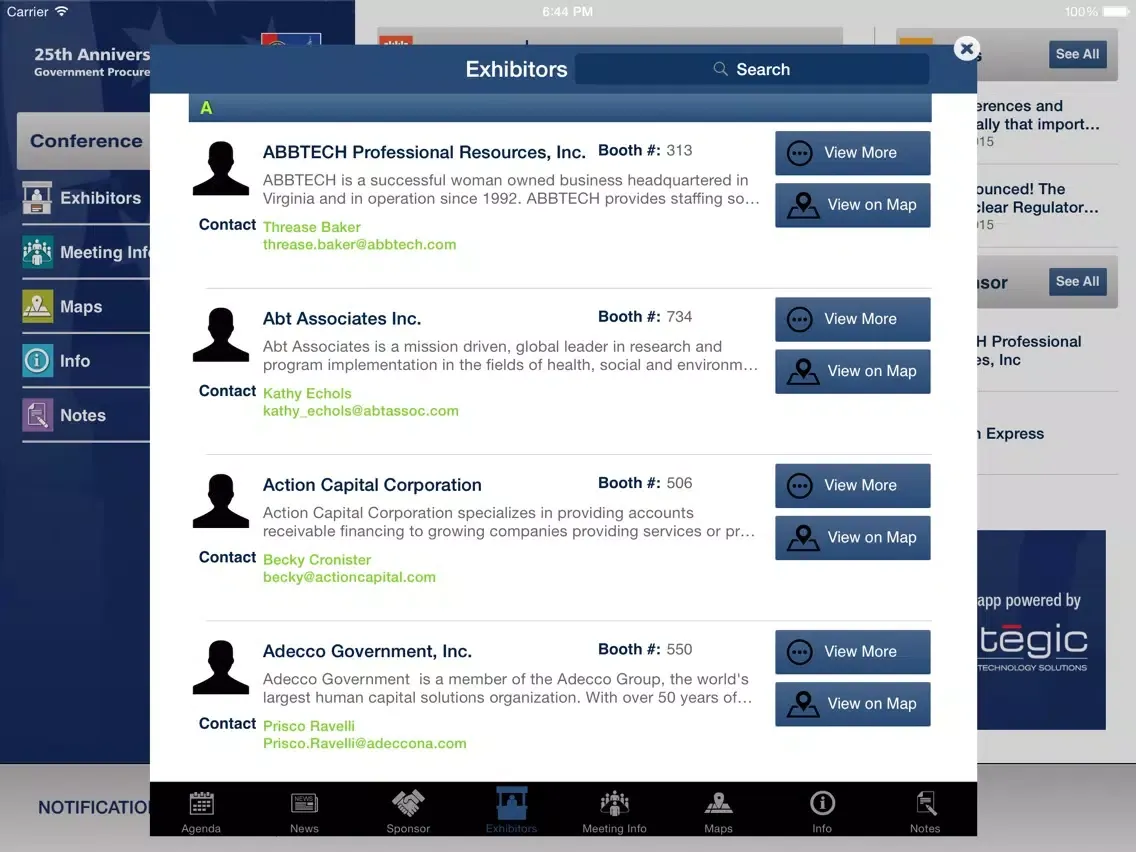Open the News tab in bottom bar
1136x852 pixels.
pyautogui.click(x=304, y=811)
